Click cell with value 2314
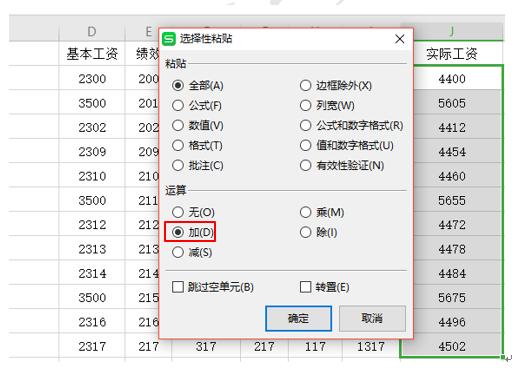The width and height of the screenshot is (516, 374). click(x=92, y=273)
